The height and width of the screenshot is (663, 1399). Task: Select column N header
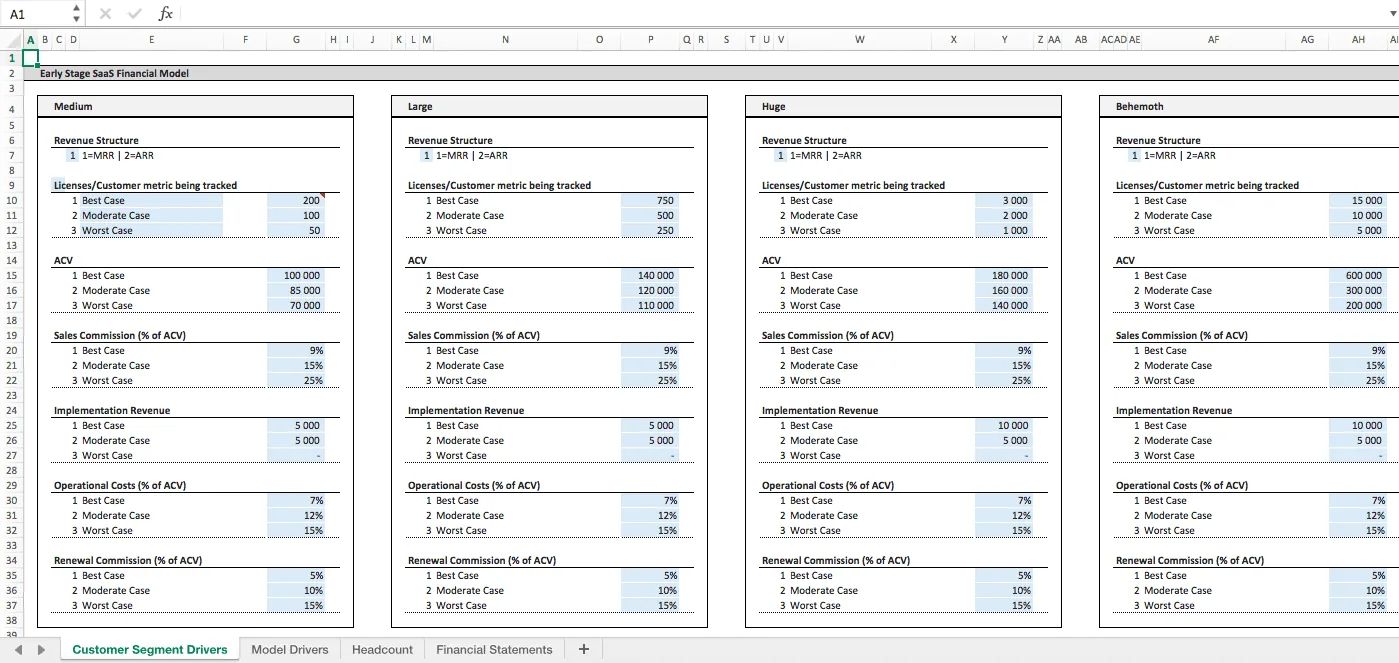(x=506, y=40)
